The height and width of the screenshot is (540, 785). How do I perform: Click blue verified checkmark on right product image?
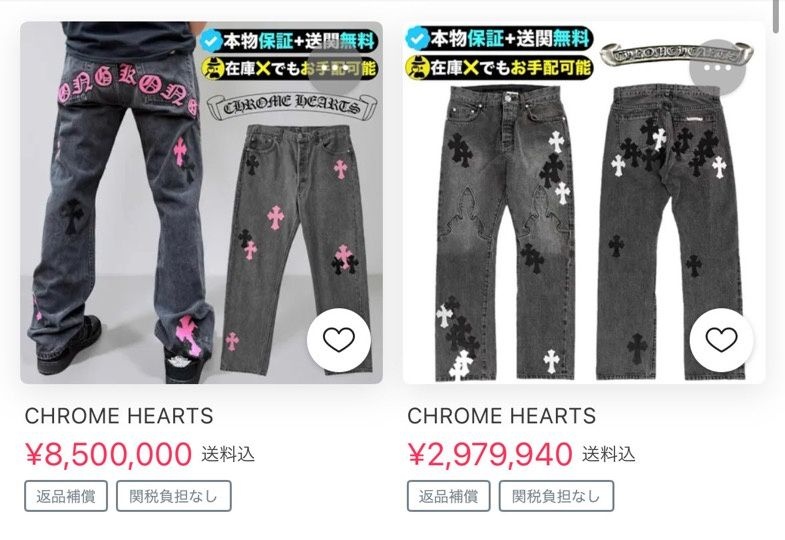tap(418, 38)
